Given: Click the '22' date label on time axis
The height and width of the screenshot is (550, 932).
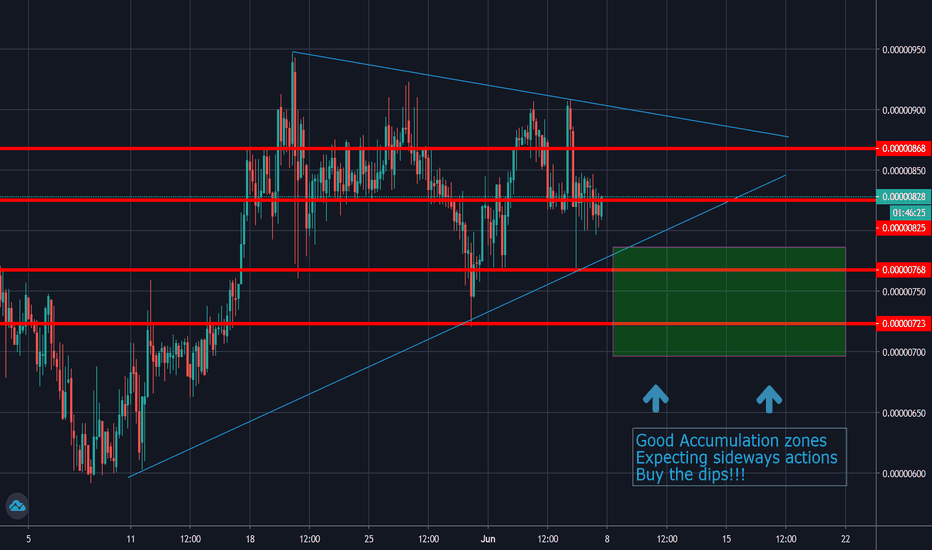Looking at the screenshot, I should 846,539.
